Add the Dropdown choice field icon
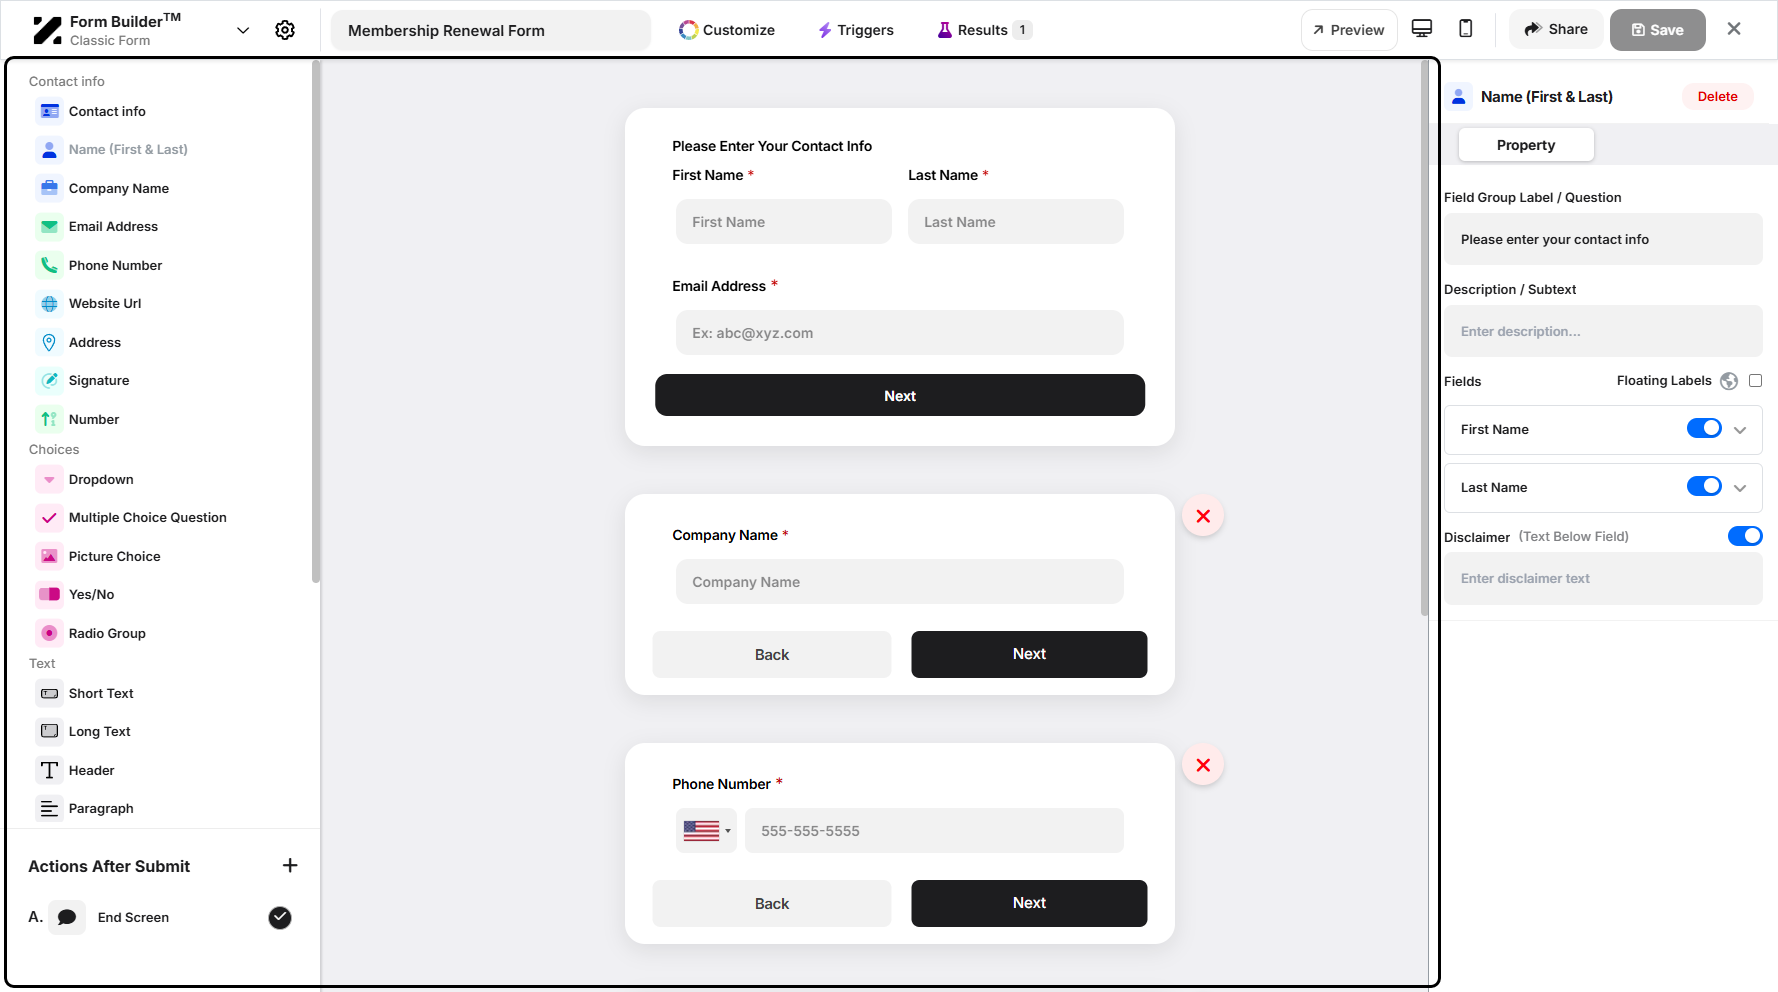This screenshot has height=992, width=1778. click(x=49, y=479)
